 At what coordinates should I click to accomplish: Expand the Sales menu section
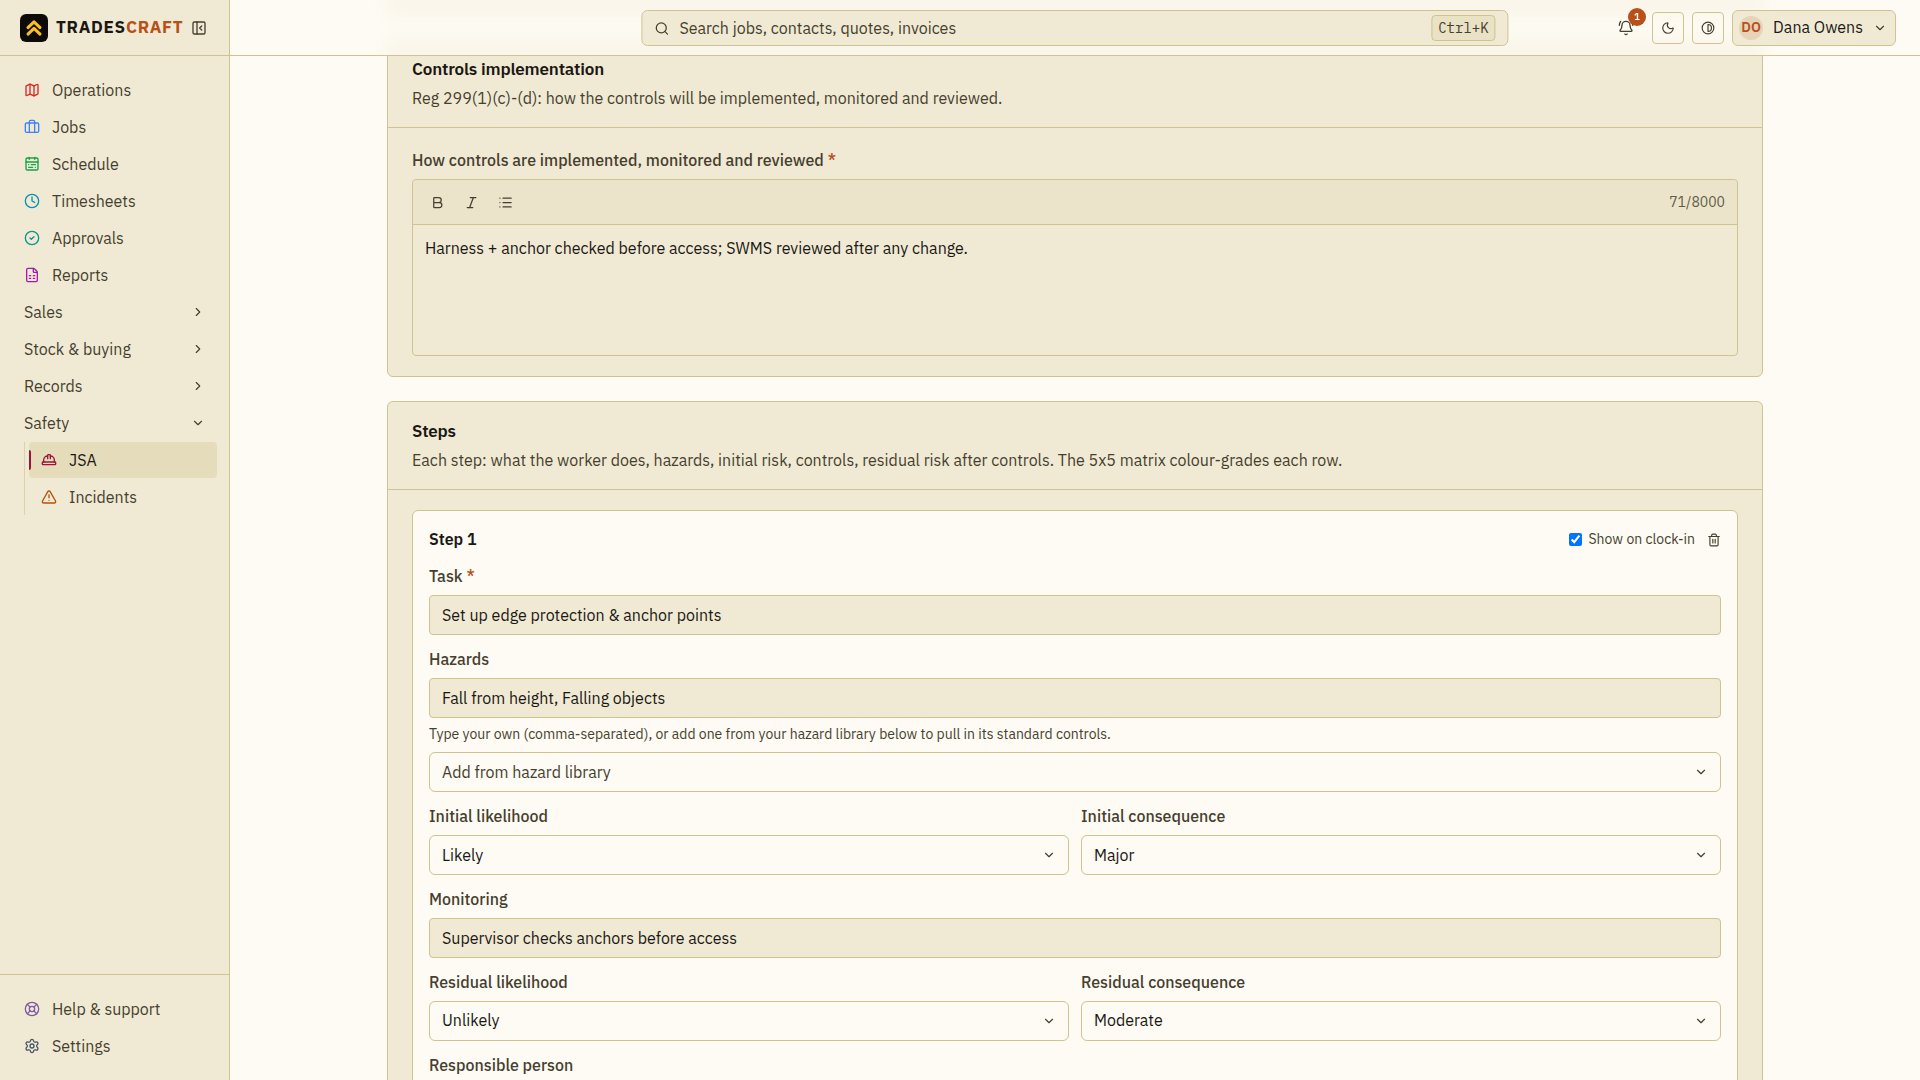[x=114, y=312]
